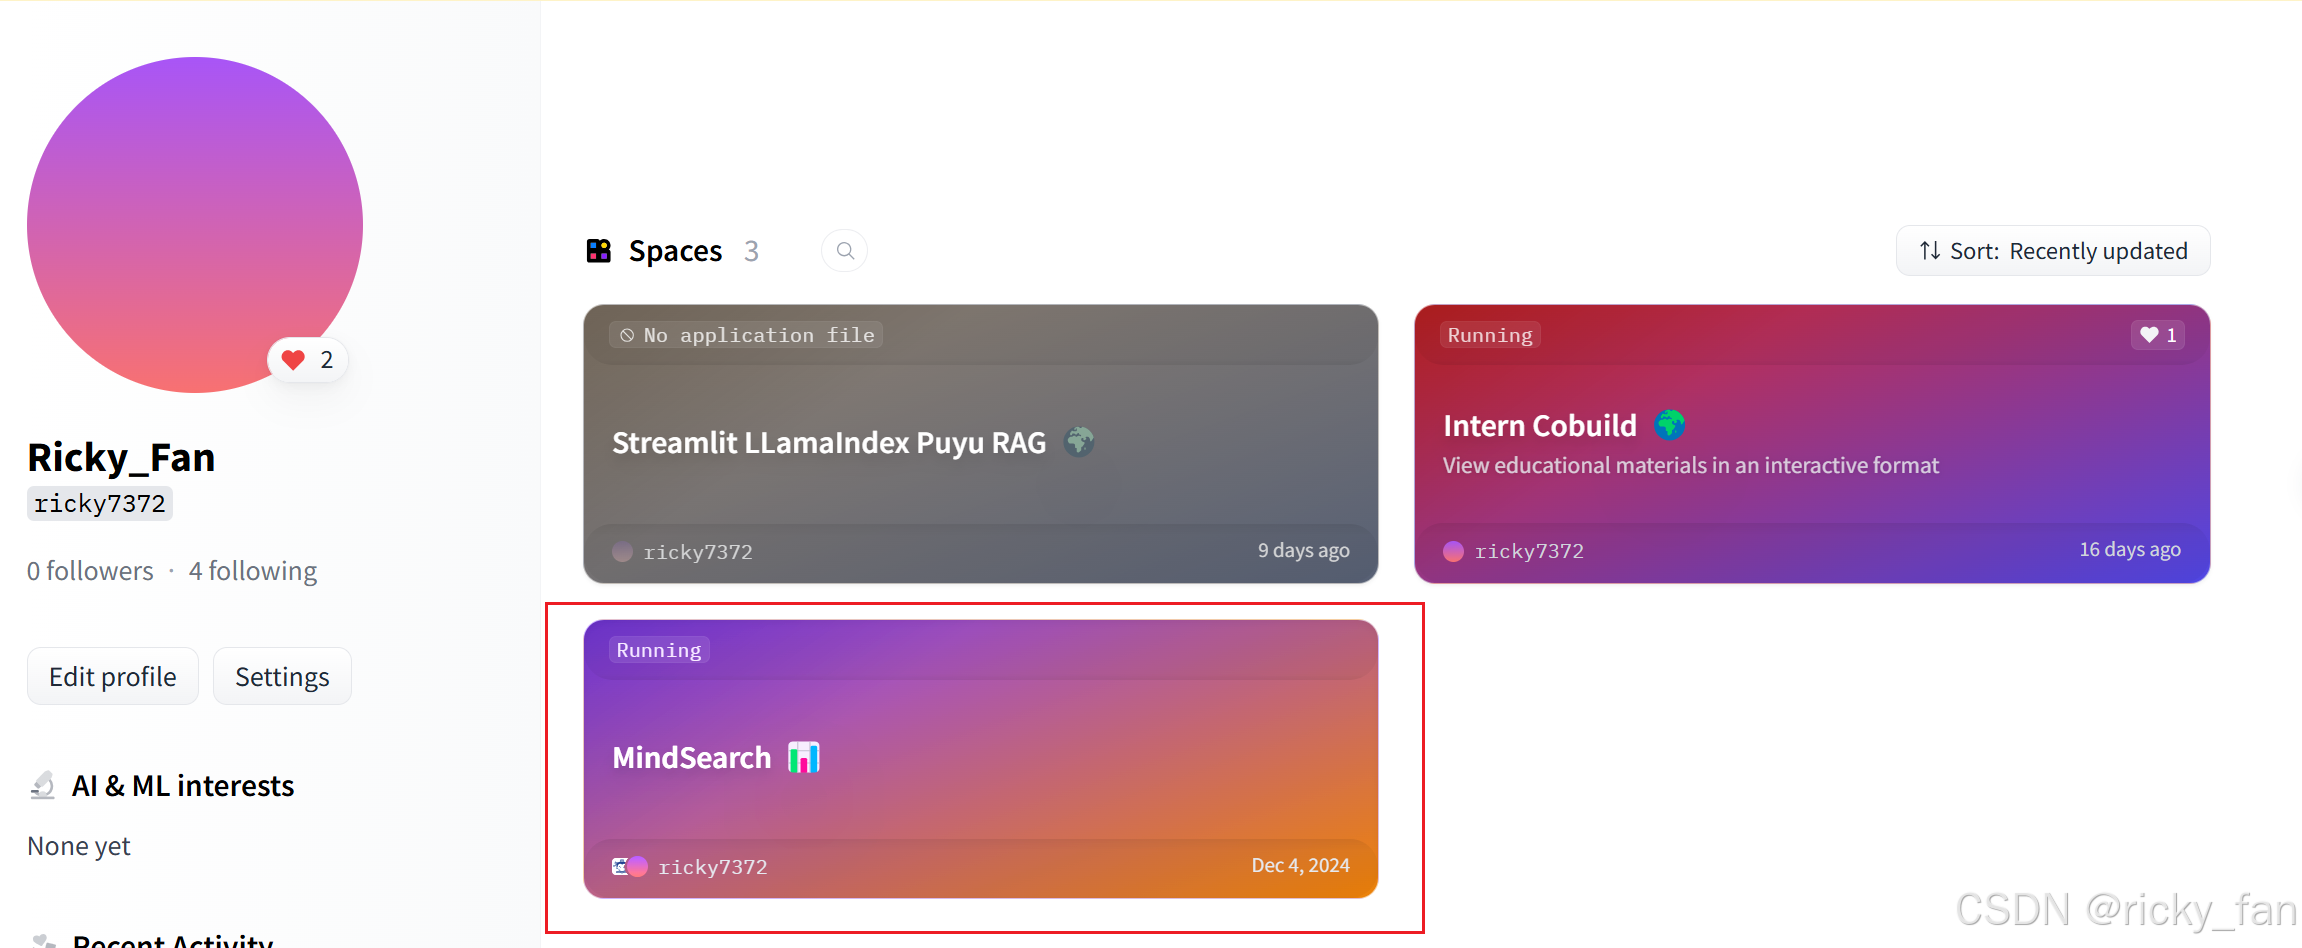
Task: Click the Spaces count number 3
Action: (x=751, y=251)
